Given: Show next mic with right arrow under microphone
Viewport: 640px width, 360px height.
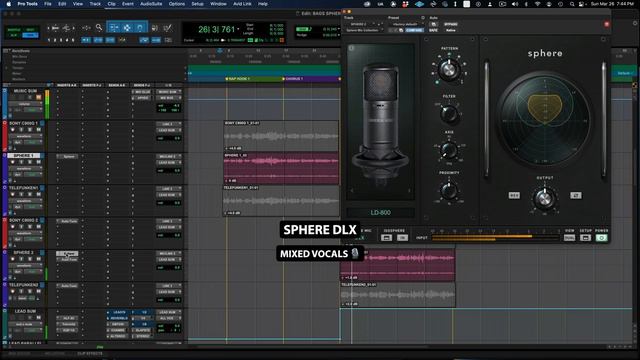Looking at the screenshot, I should pyautogui.click(x=409, y=191).
